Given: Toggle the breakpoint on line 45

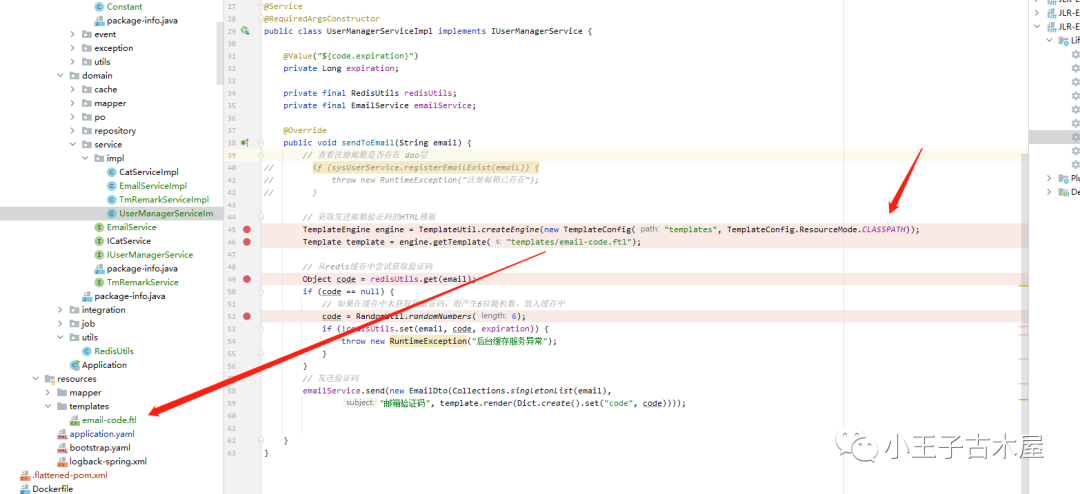Looking at the screenshot, I should point(247,229).
